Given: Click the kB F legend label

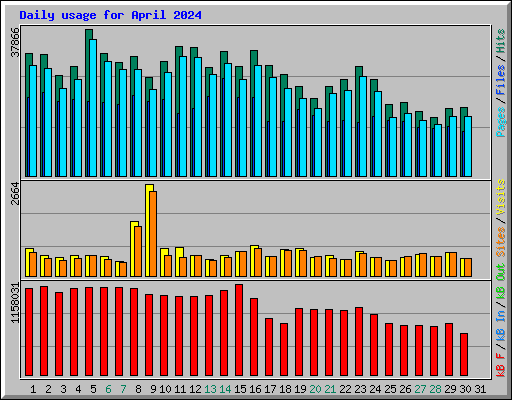Looking at the screenshot, I should click(501, 364).
